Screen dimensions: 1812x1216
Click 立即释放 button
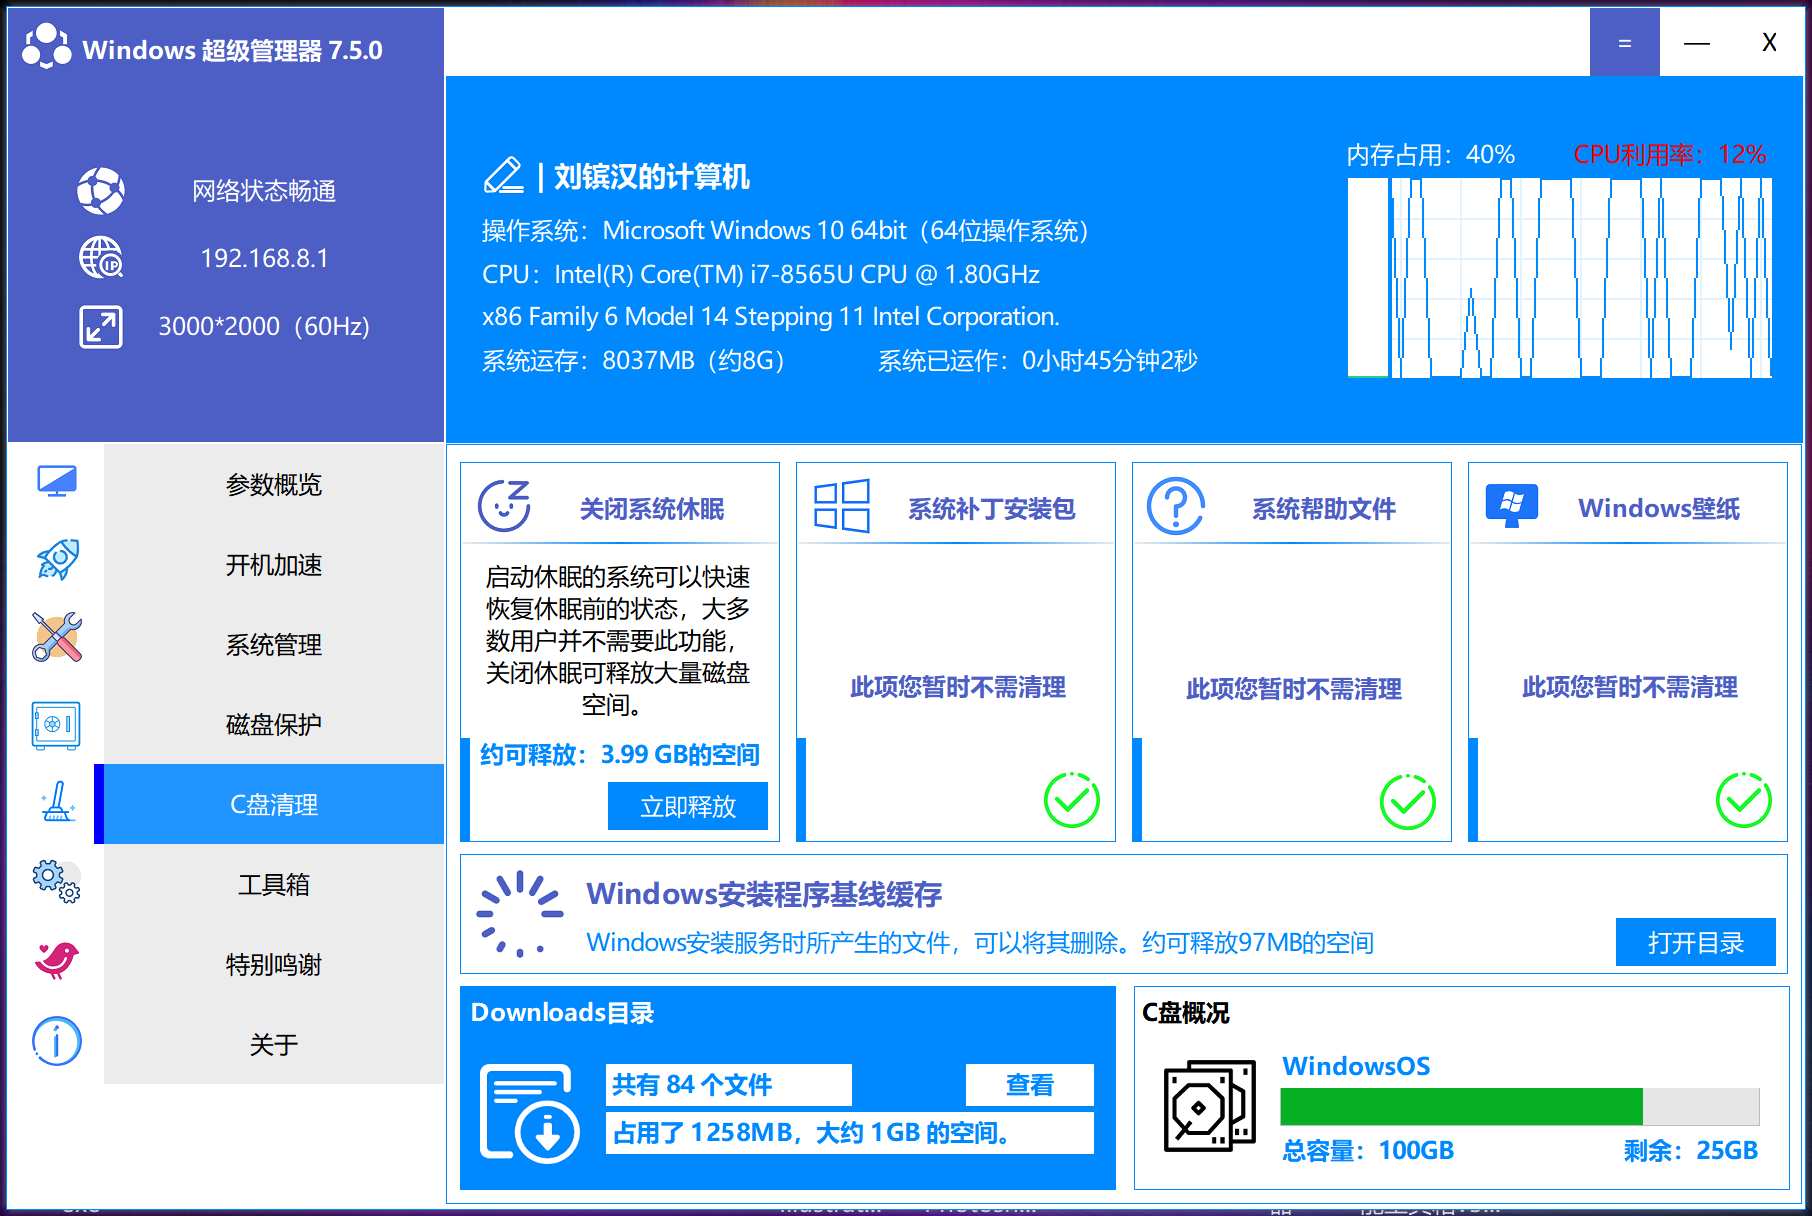pyautogui.click(x=688, y=806)
